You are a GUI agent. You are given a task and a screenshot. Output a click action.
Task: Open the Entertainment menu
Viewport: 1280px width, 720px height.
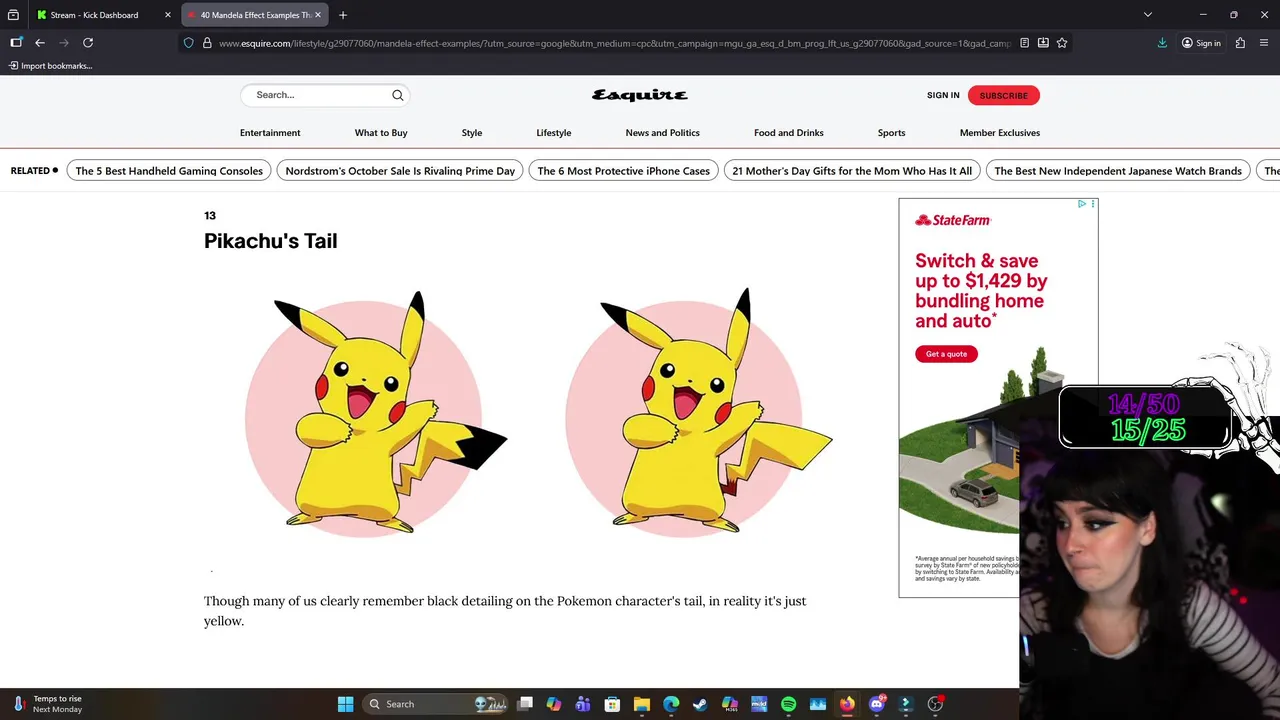[x=270, y=133]
